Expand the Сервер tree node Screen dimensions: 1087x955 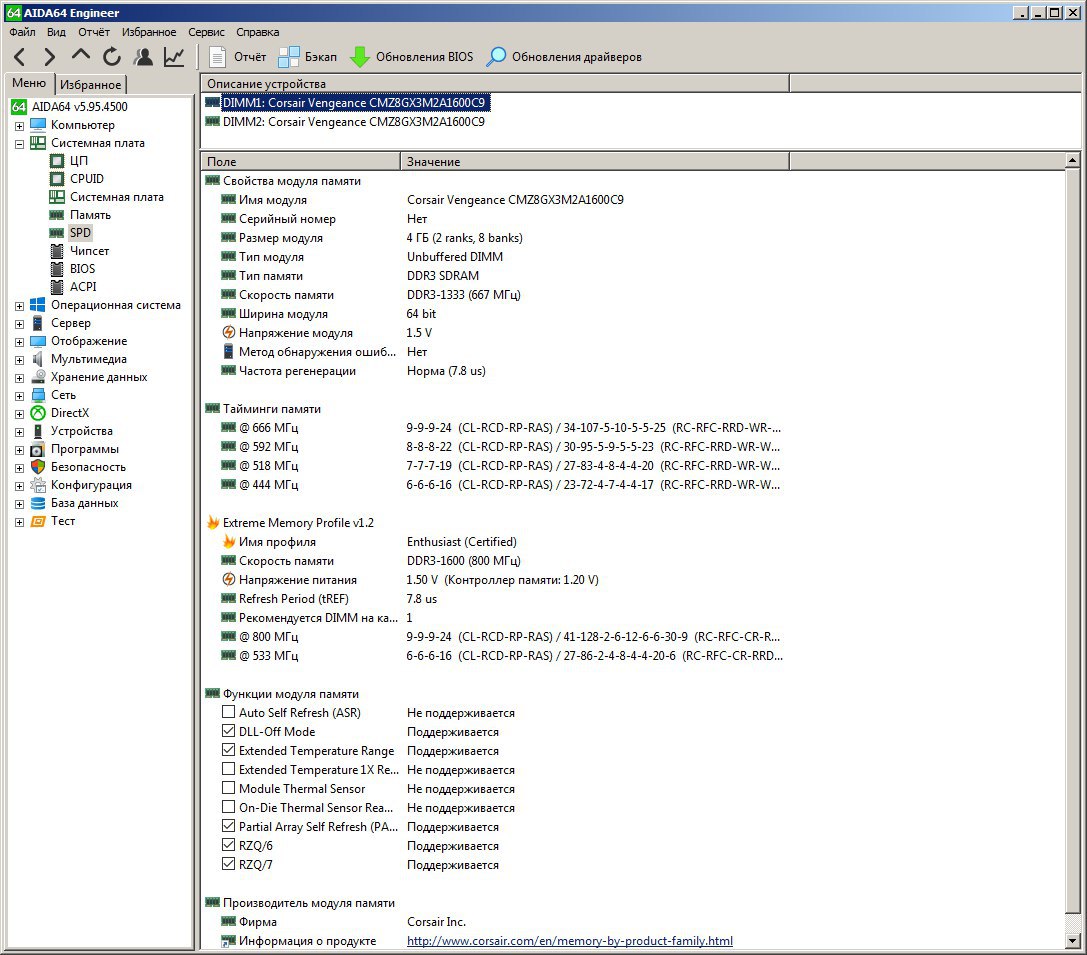(19, 324)
